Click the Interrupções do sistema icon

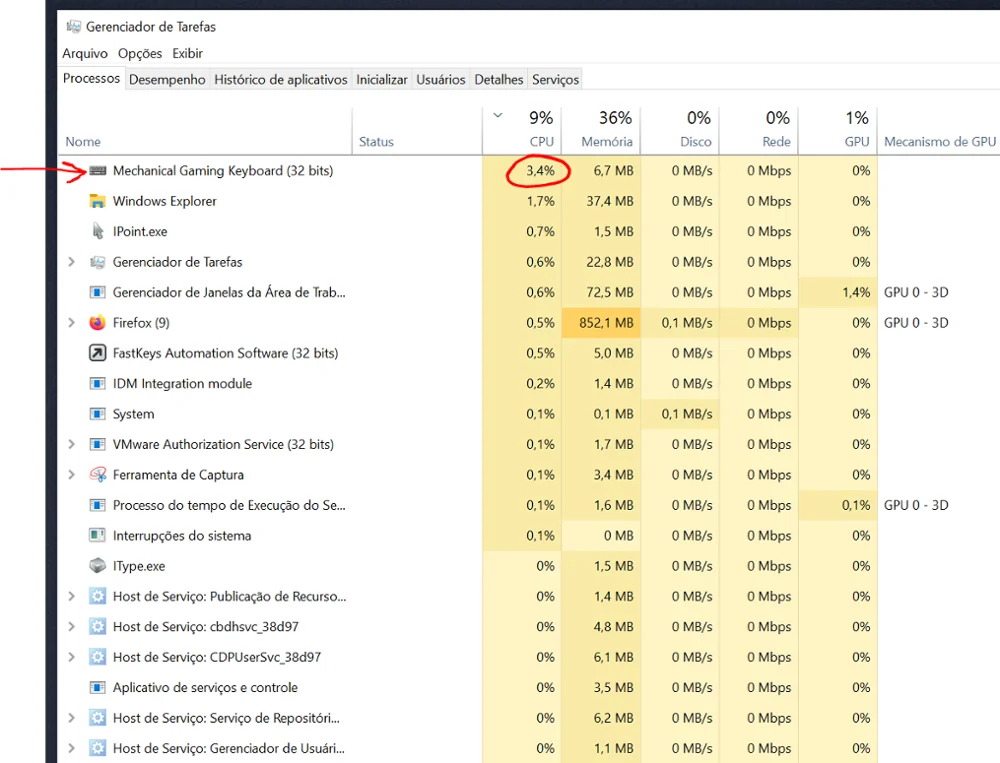[98, 535]
